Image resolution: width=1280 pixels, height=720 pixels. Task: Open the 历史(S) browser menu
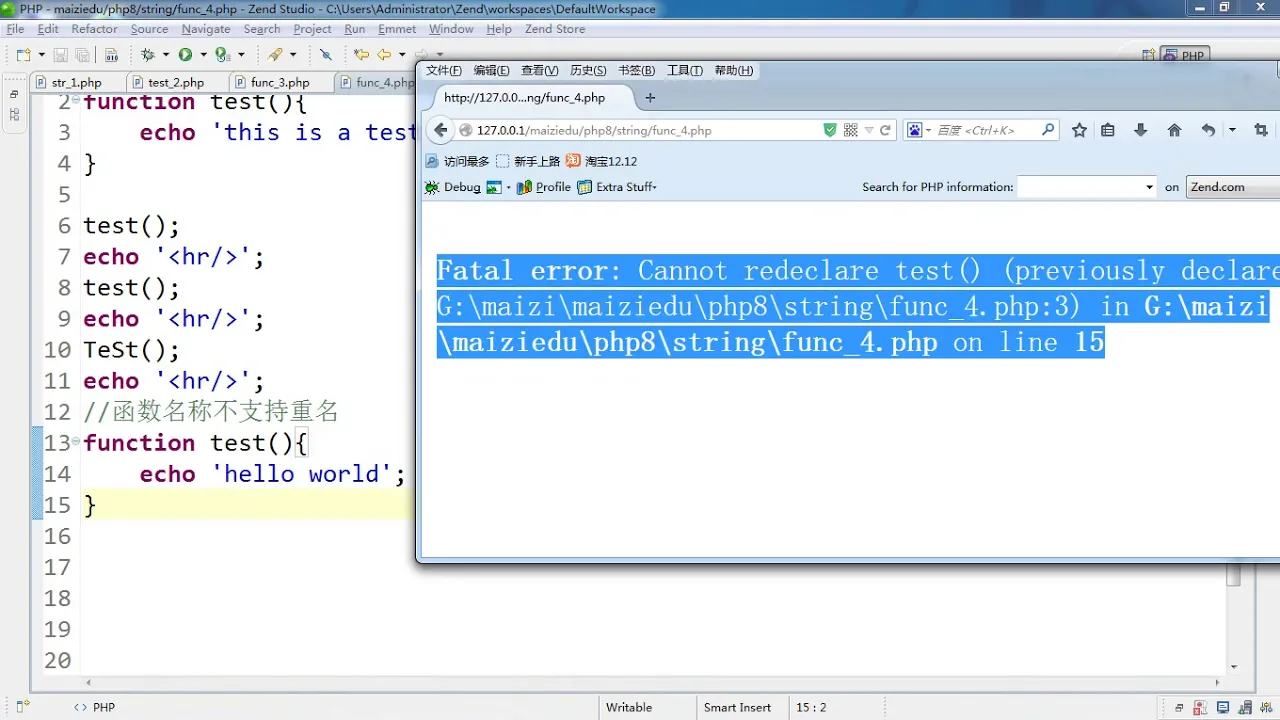pyautogui.click(x=588, y=70)
